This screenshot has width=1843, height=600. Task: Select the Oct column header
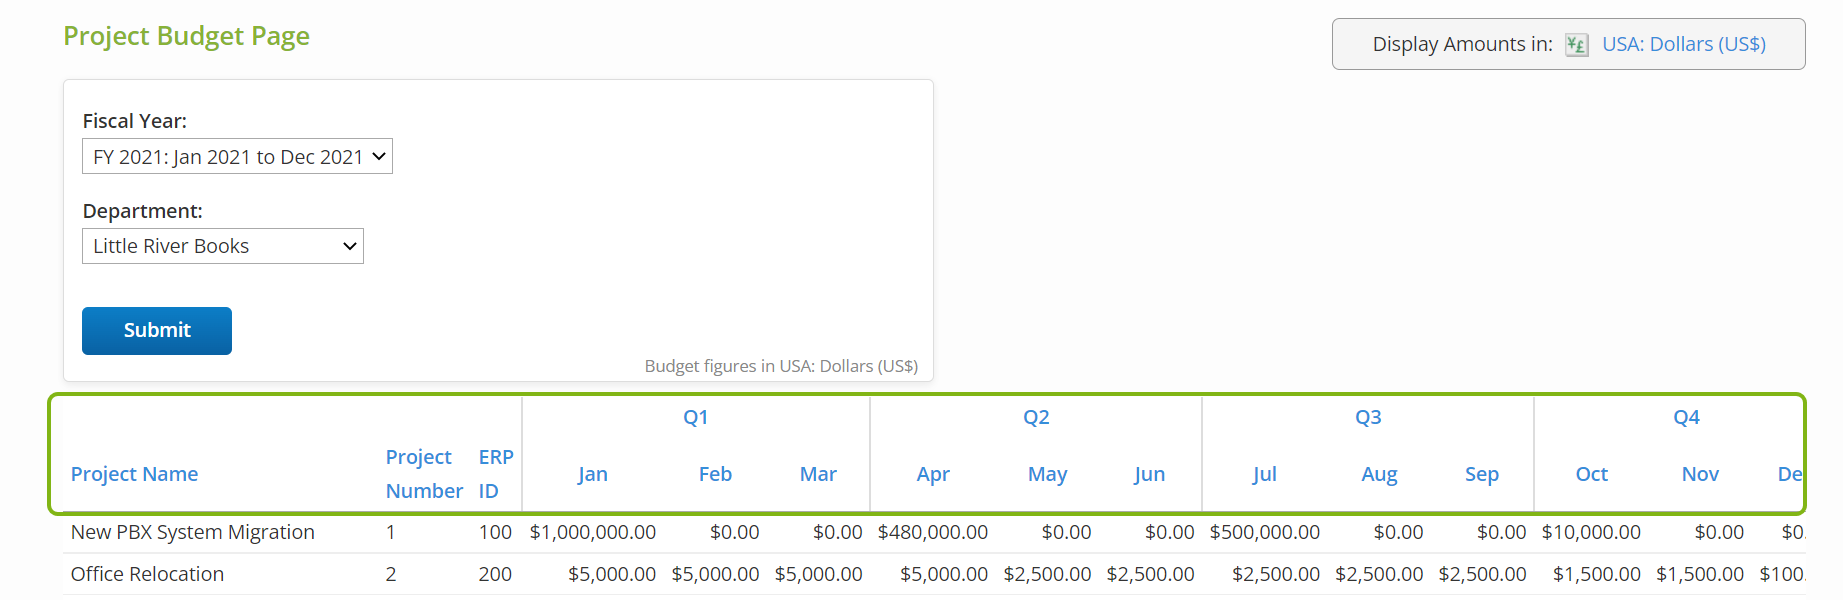pos(1591,474)
